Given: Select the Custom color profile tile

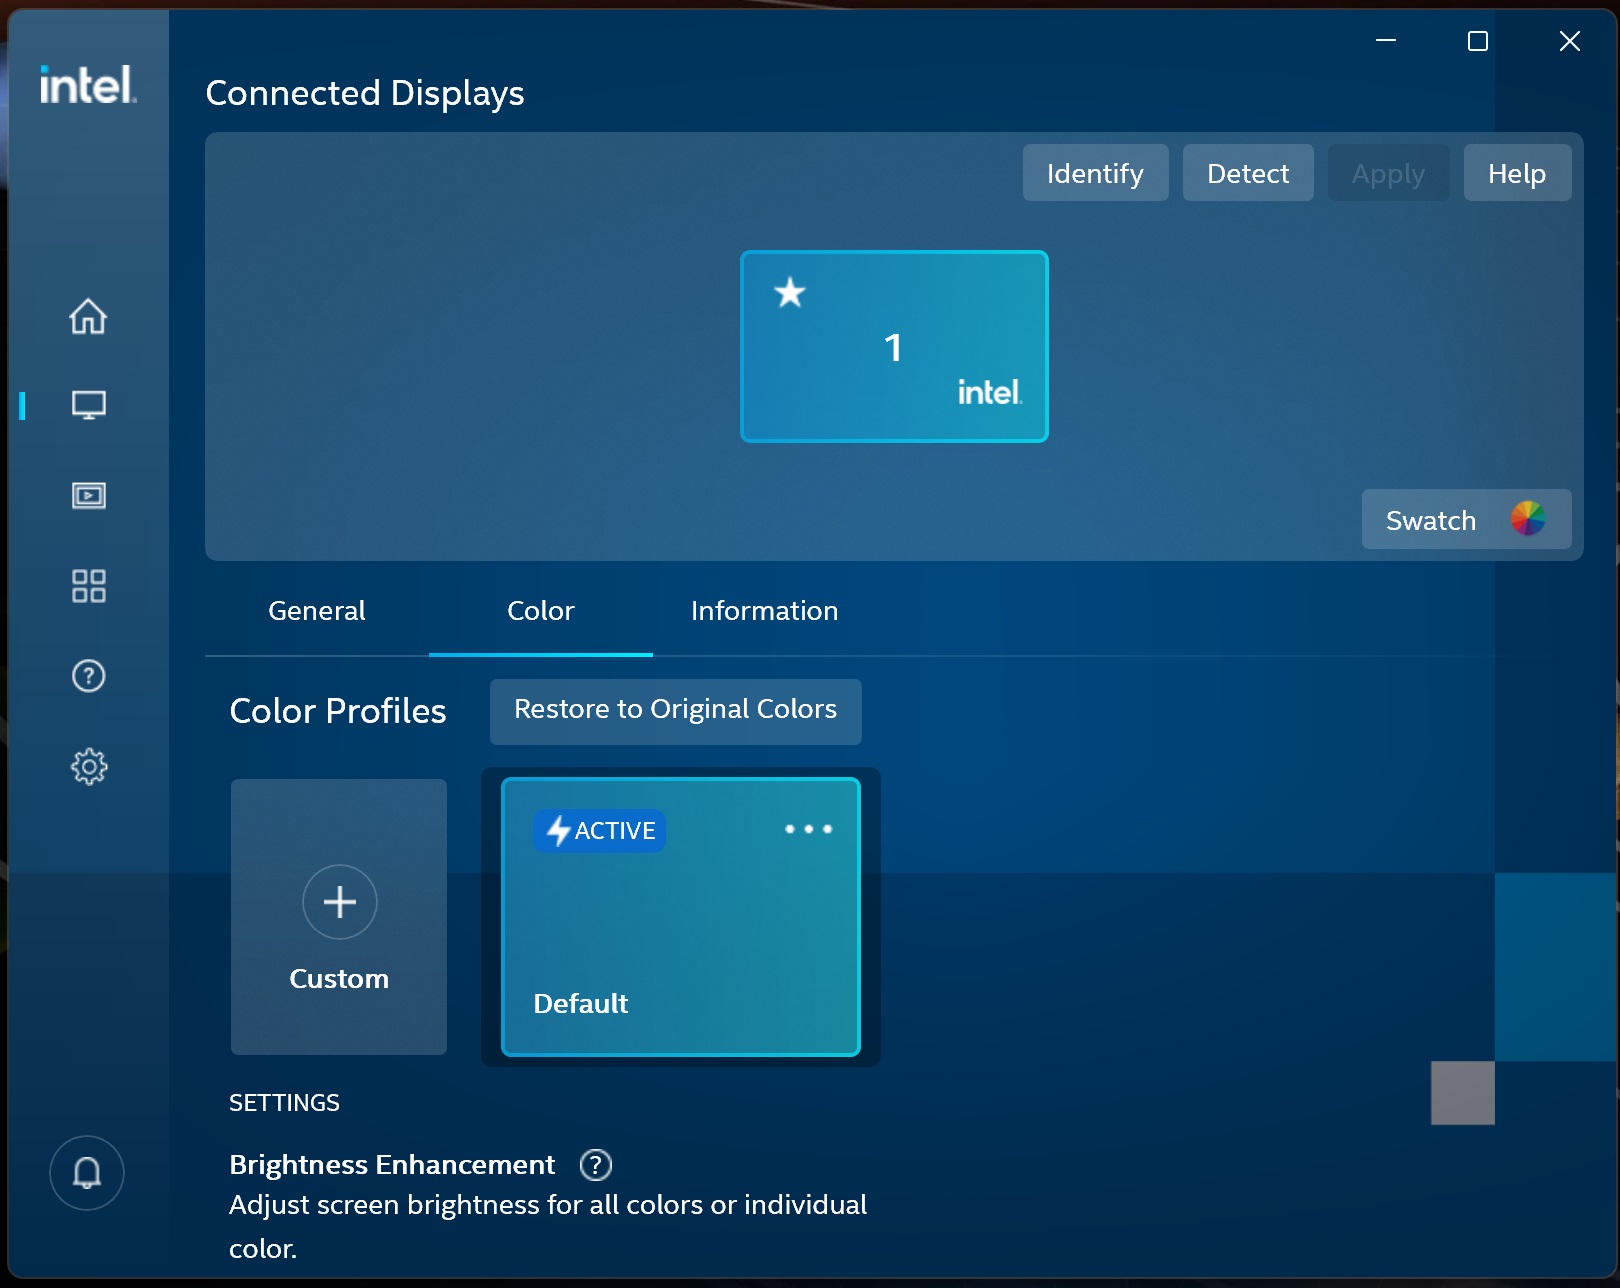Looking at the screenshot, I should 338,916.
